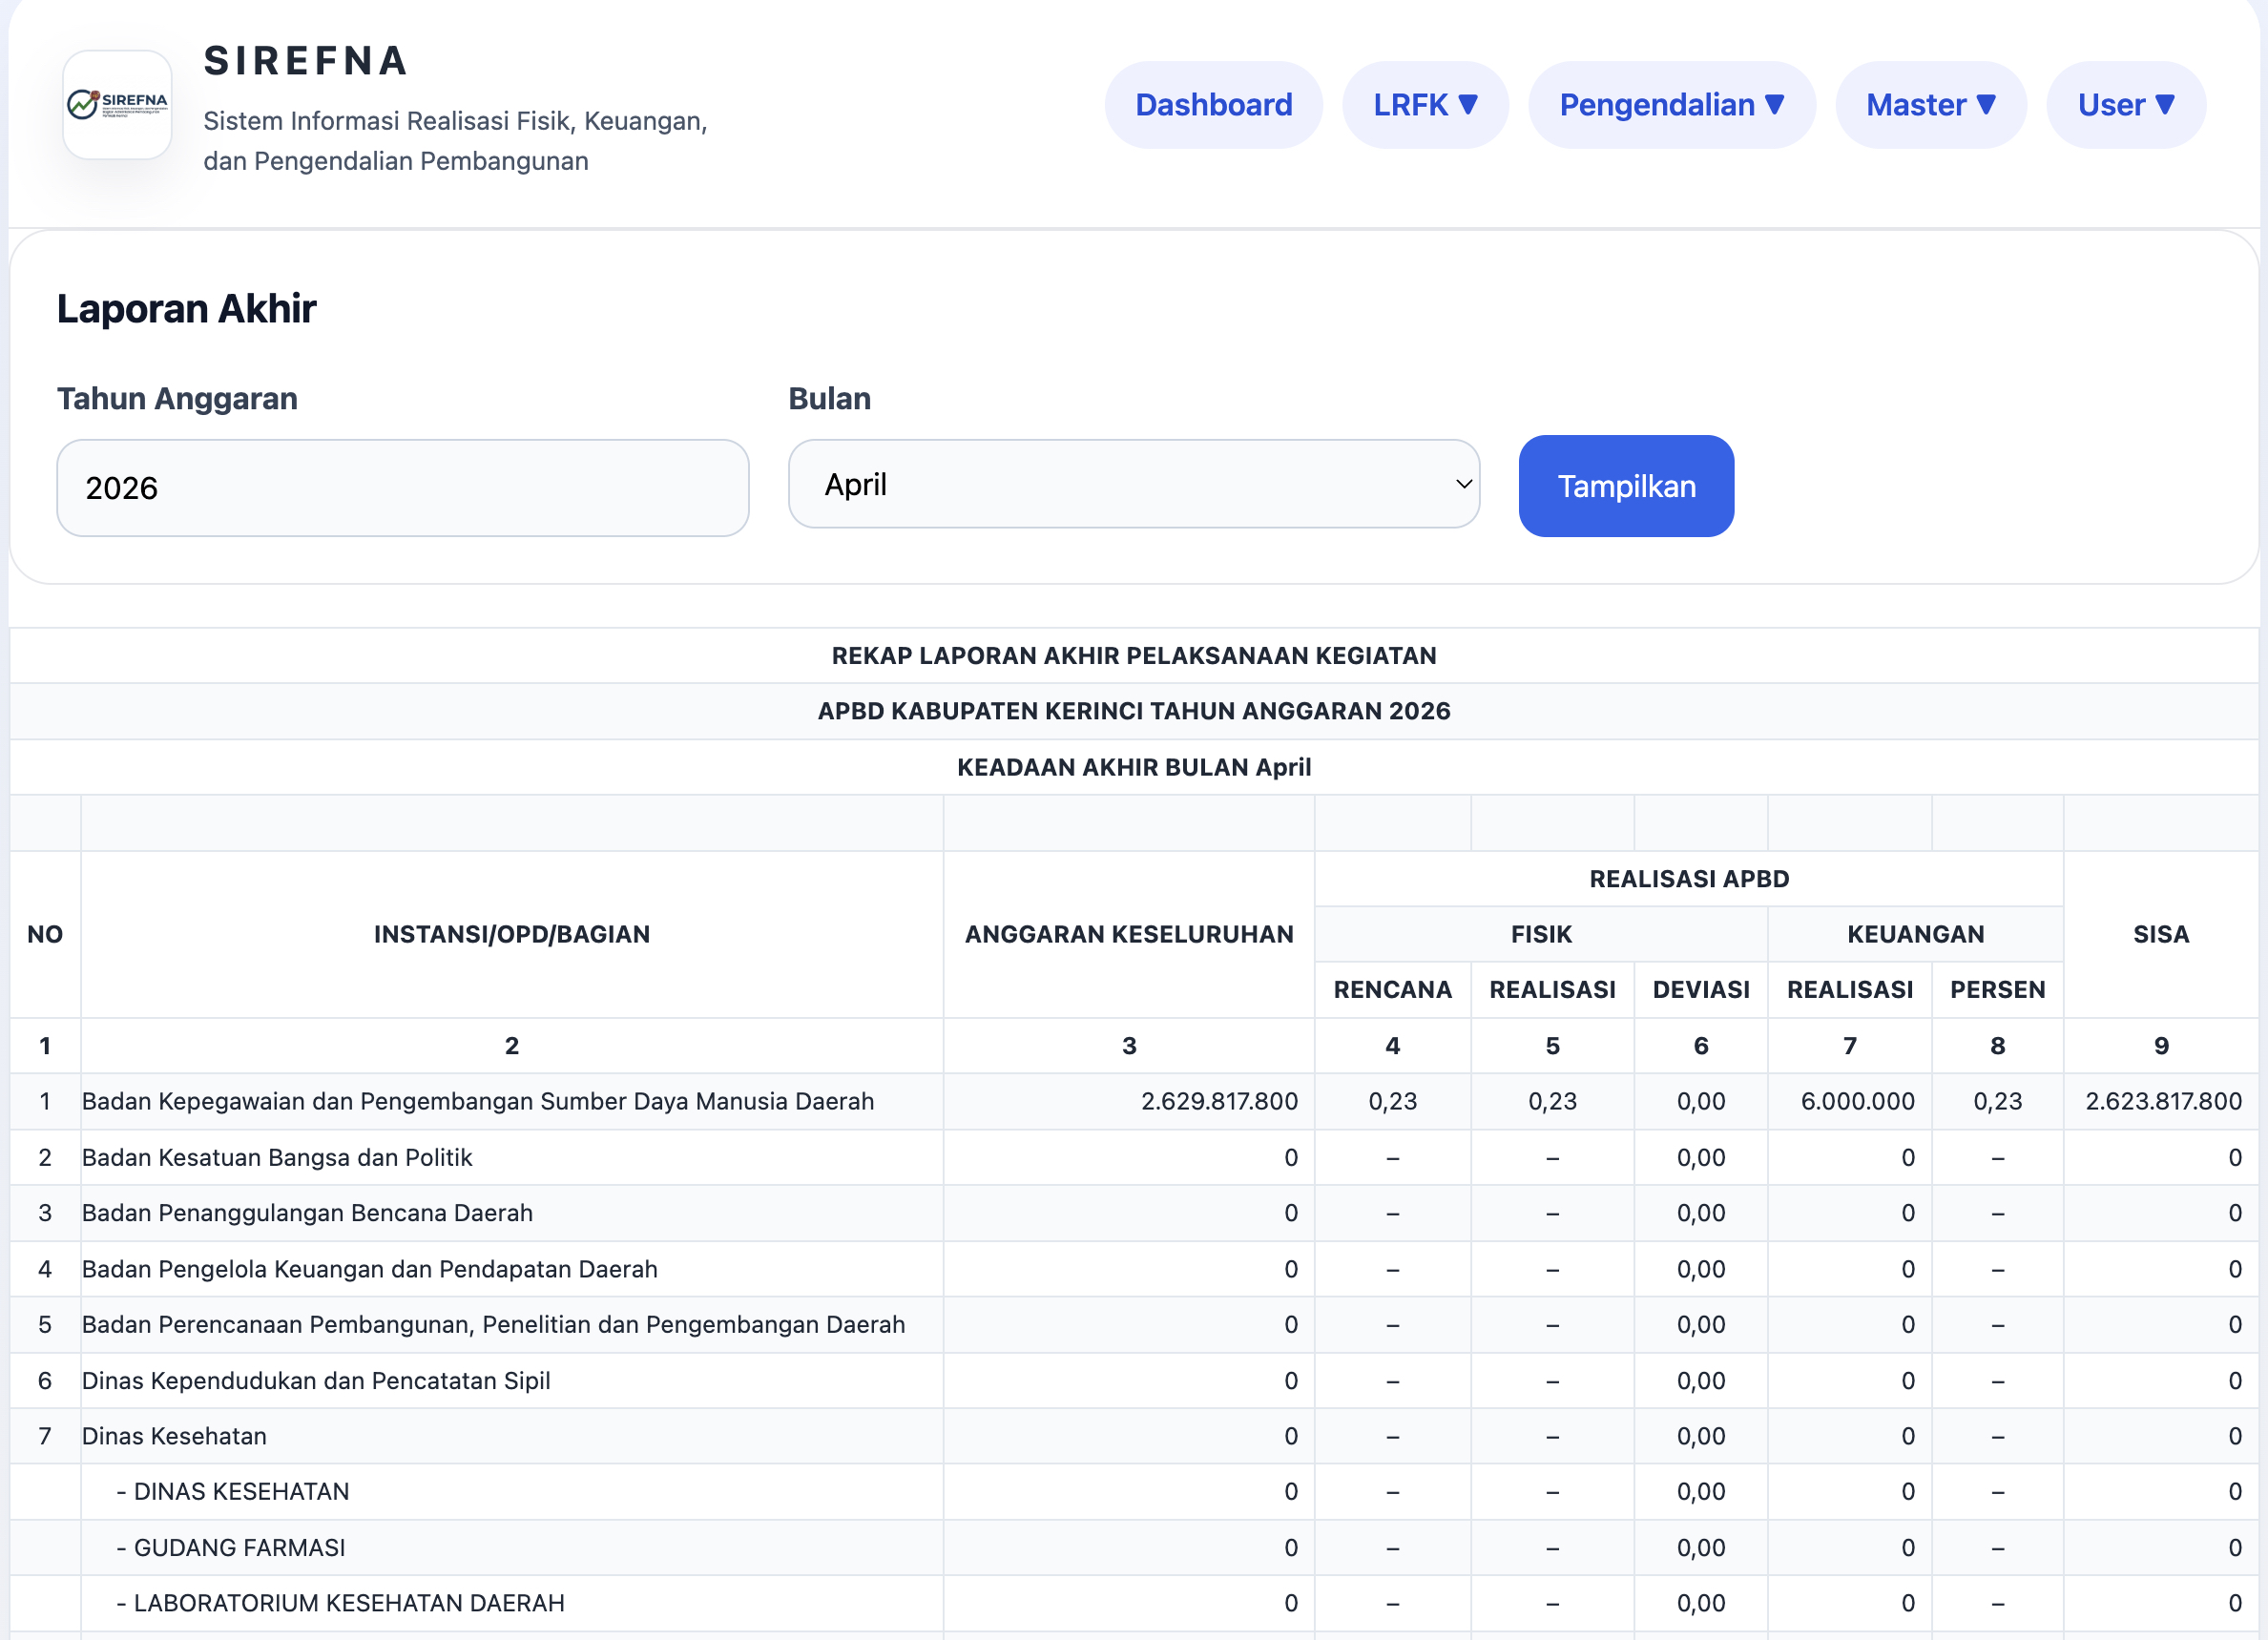
Task: Open the Dashboard page
Action: click(1213, 105)
